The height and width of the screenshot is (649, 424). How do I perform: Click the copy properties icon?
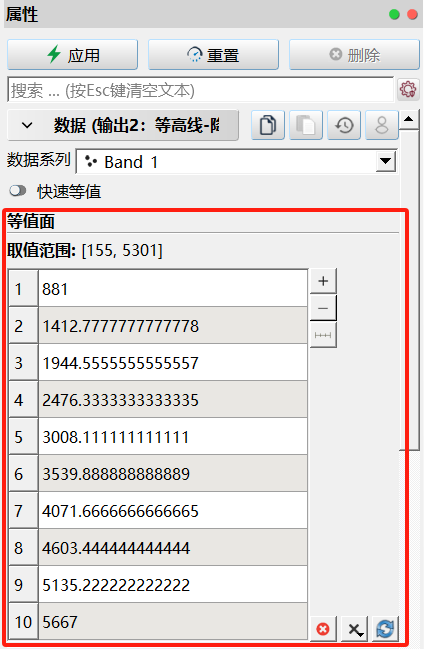[x=268, y=125]
